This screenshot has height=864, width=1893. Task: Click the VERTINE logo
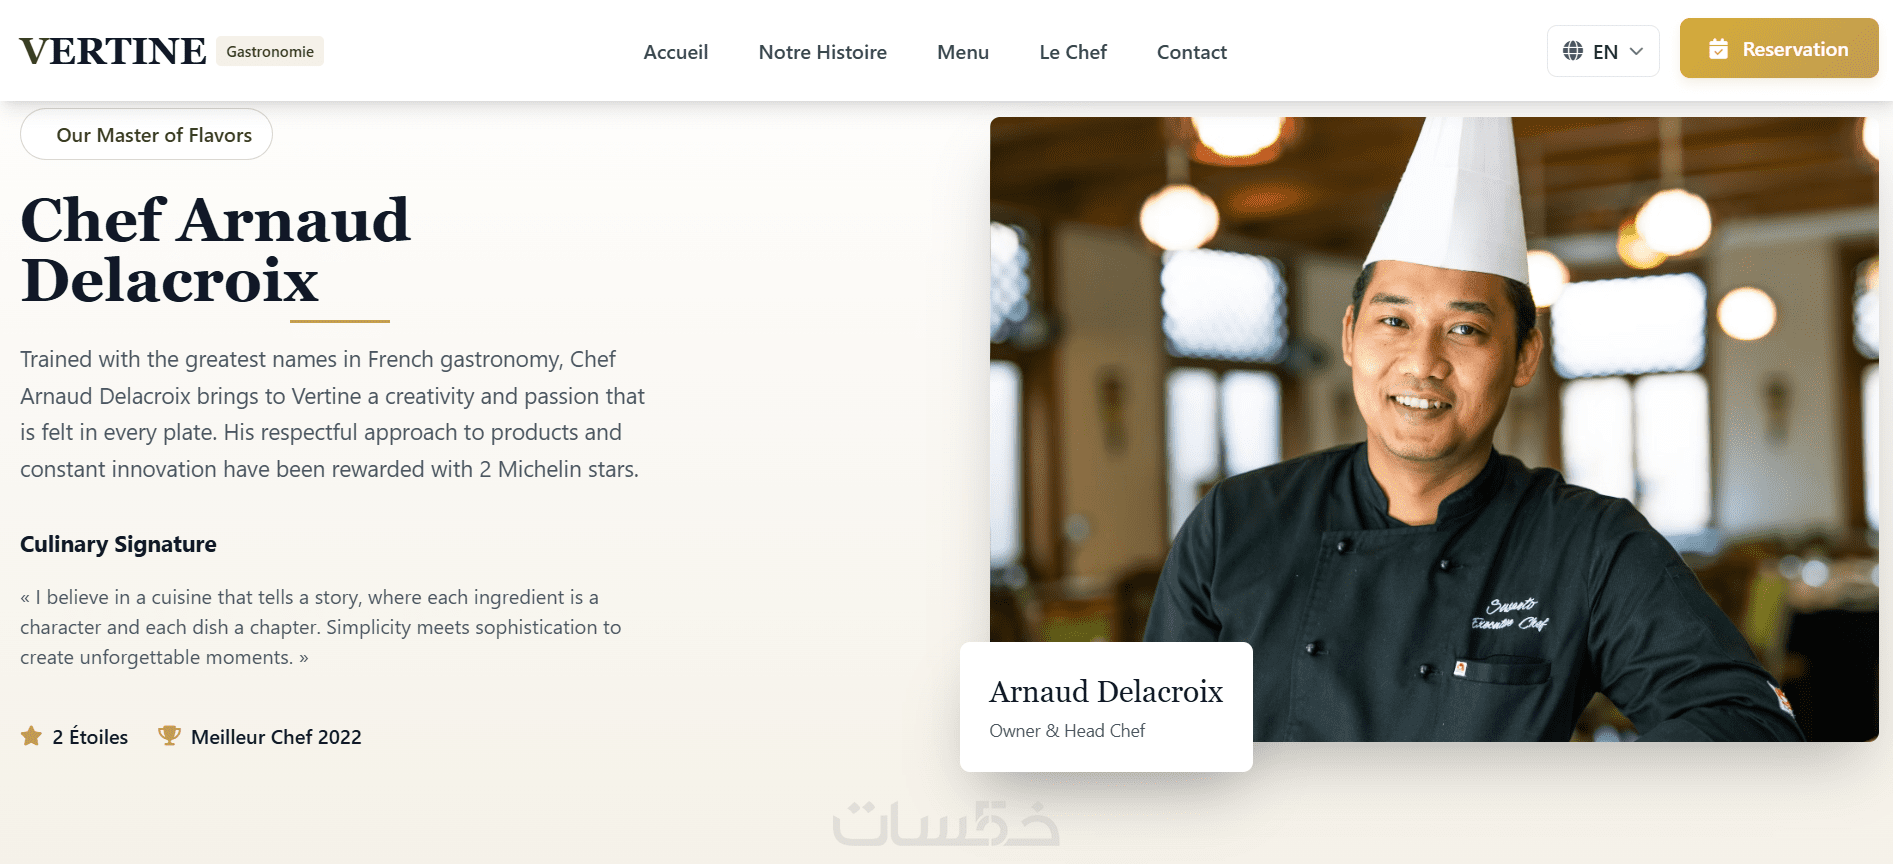[x=113, y=51]
